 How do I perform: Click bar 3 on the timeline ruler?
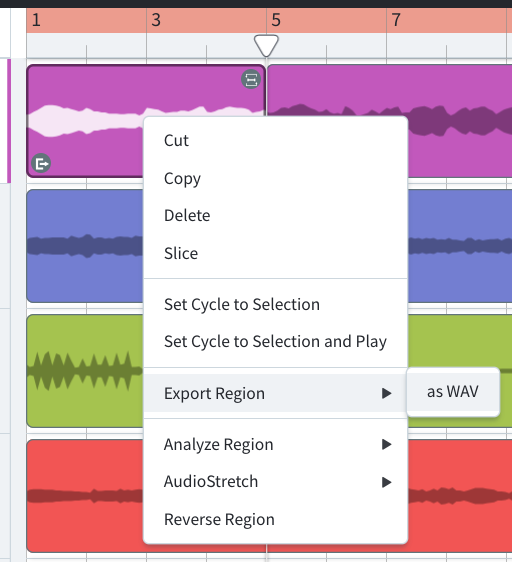click(156, 20)
